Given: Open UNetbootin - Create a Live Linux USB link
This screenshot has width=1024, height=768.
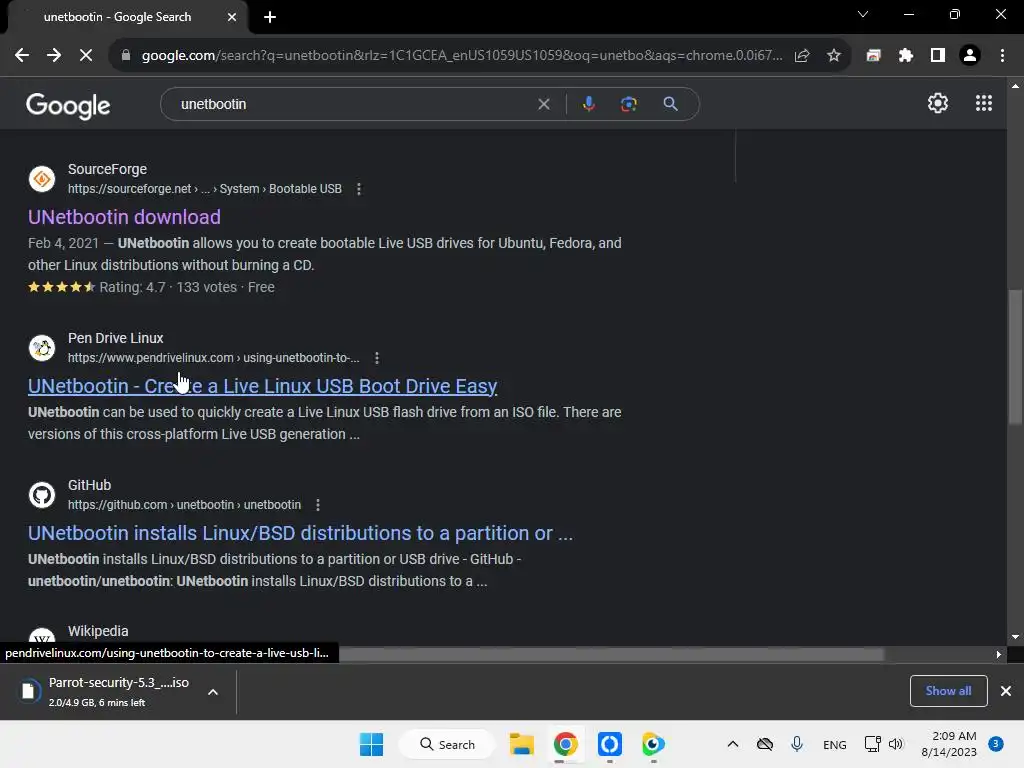Looking at the screenshot, I should (x=263, y=386).
